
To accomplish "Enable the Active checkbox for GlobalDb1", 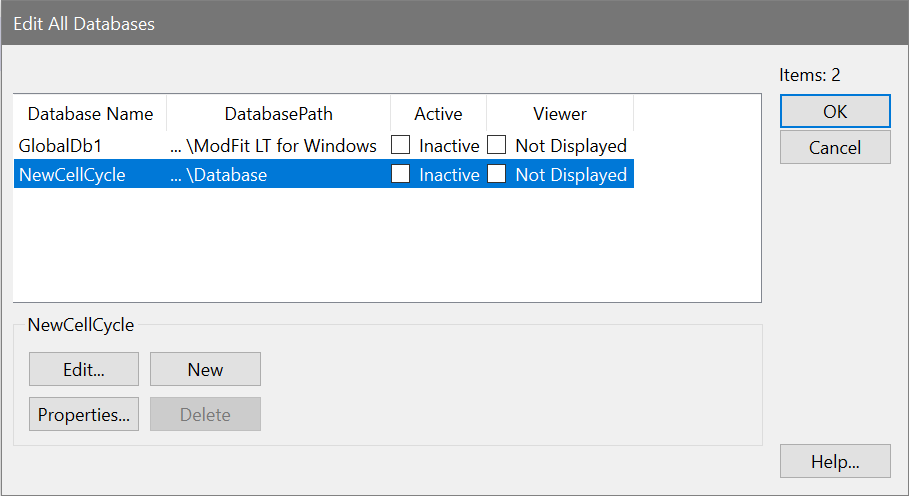I will pos(401,146).
